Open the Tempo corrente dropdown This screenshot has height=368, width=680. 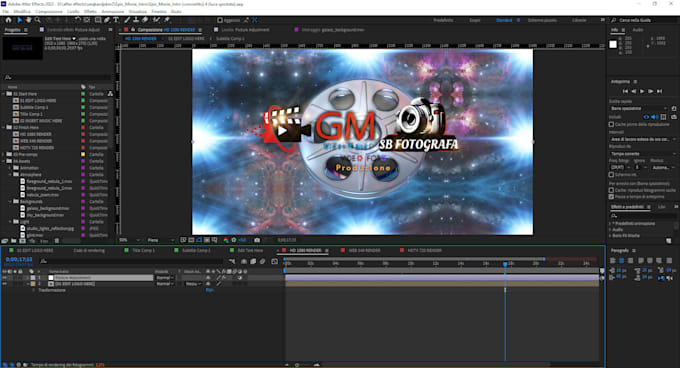[x=643, y=154]
